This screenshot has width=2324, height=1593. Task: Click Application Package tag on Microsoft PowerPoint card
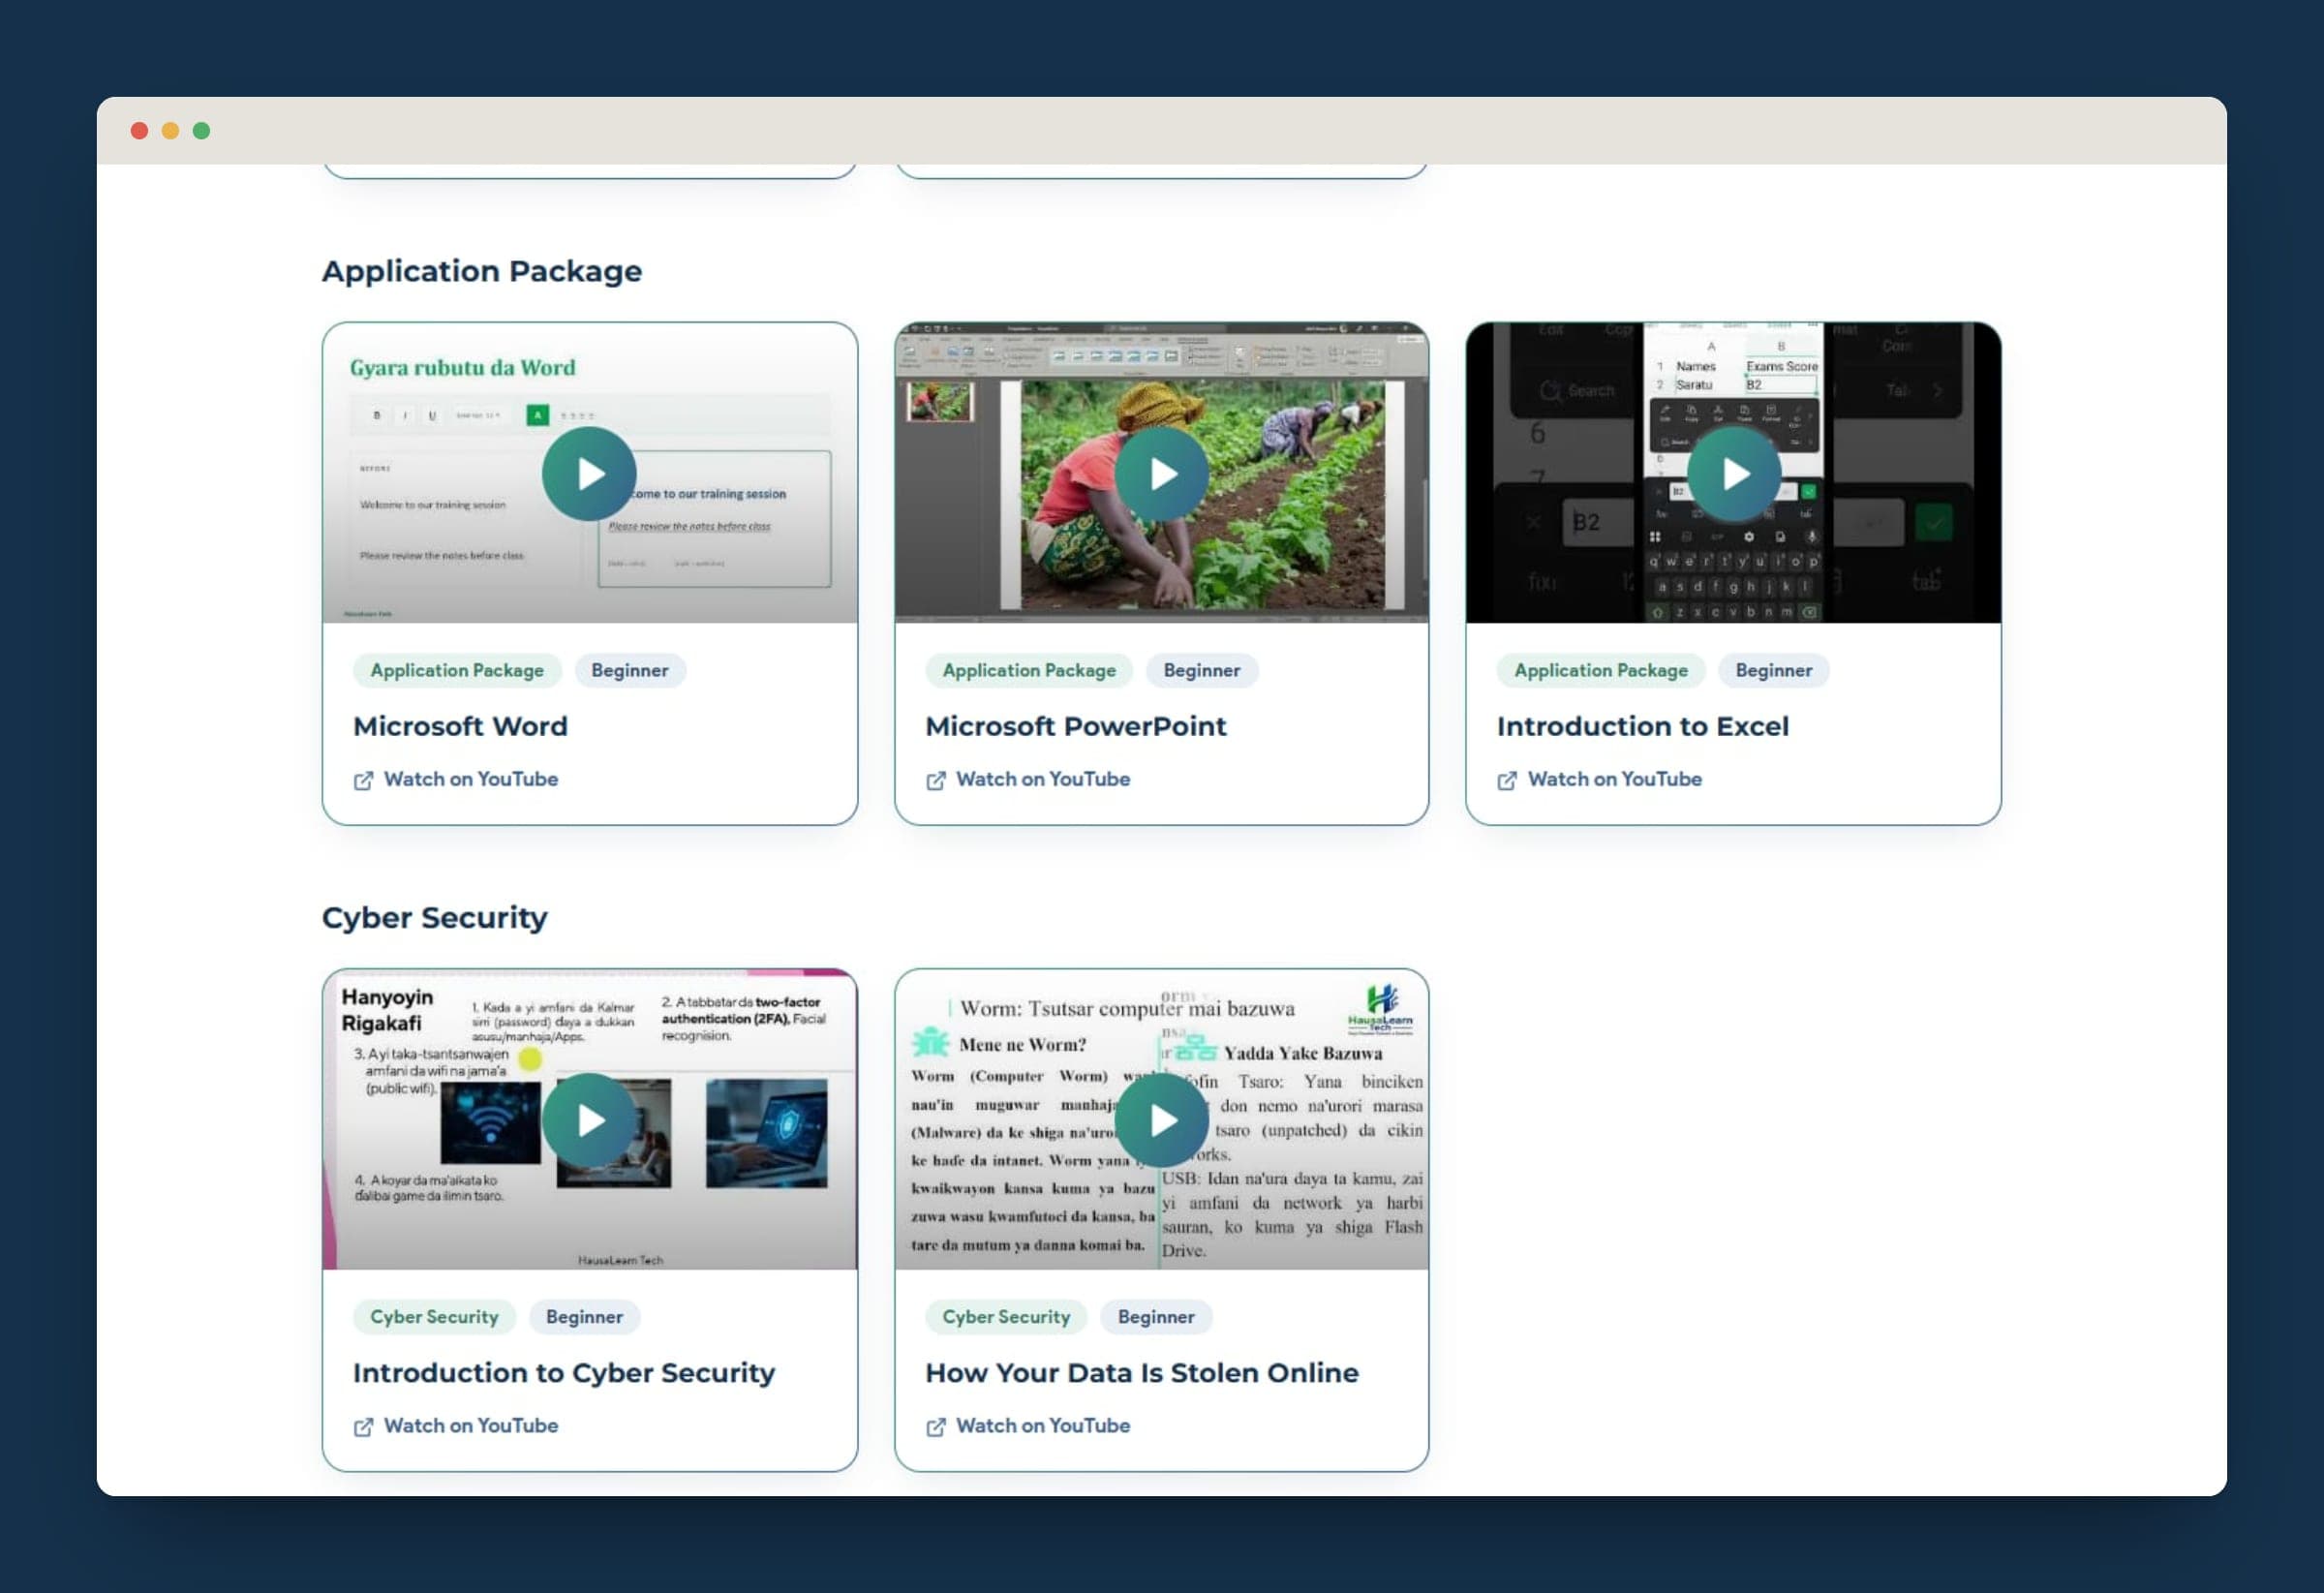point(1029,670)
